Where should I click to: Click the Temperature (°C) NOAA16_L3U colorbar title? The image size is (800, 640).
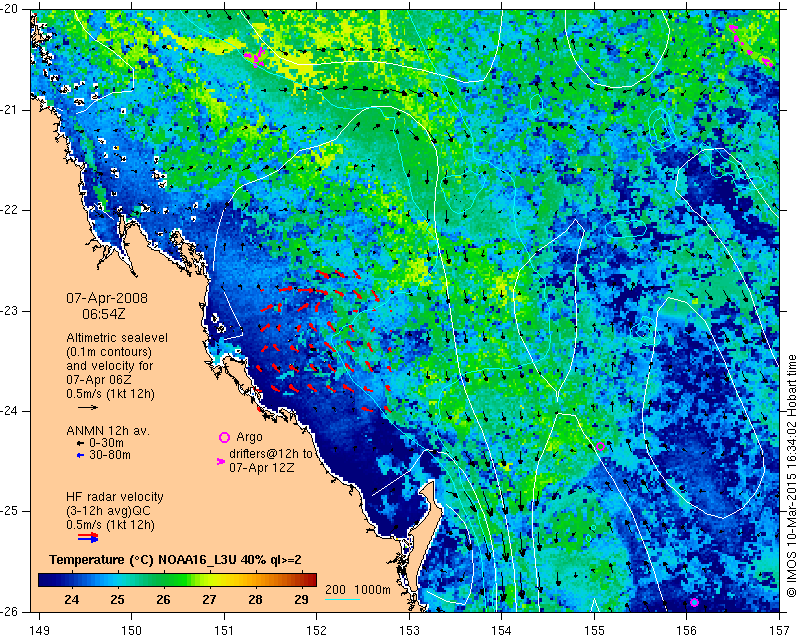point(175,560)
